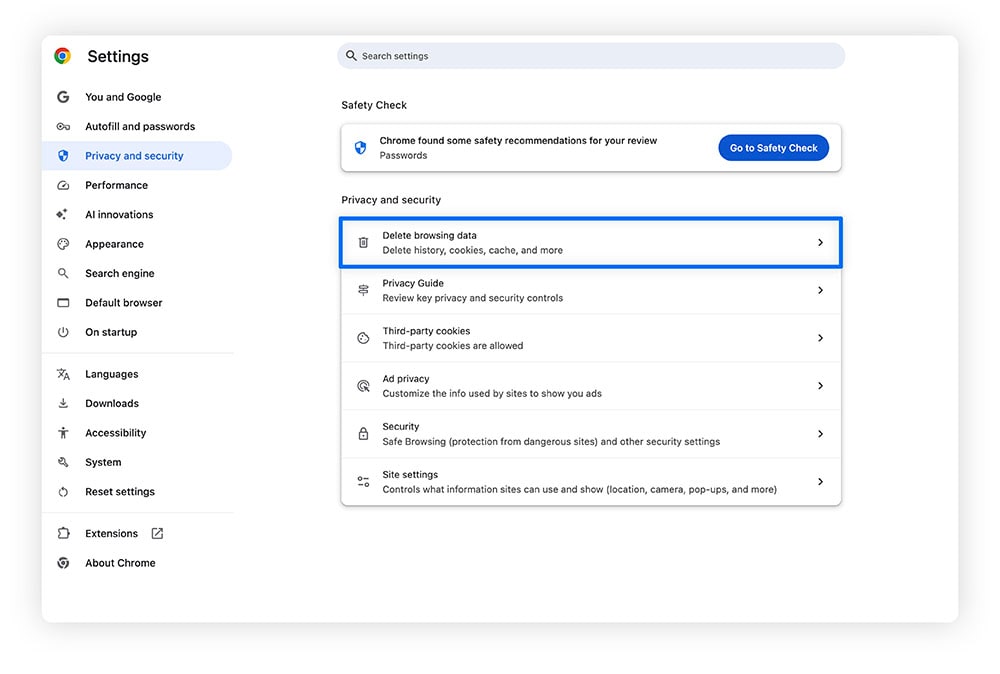Screen dimensions: 1000x674
Task: Click the trash icon beside Delete browsing data
Action: click(362, 242)
